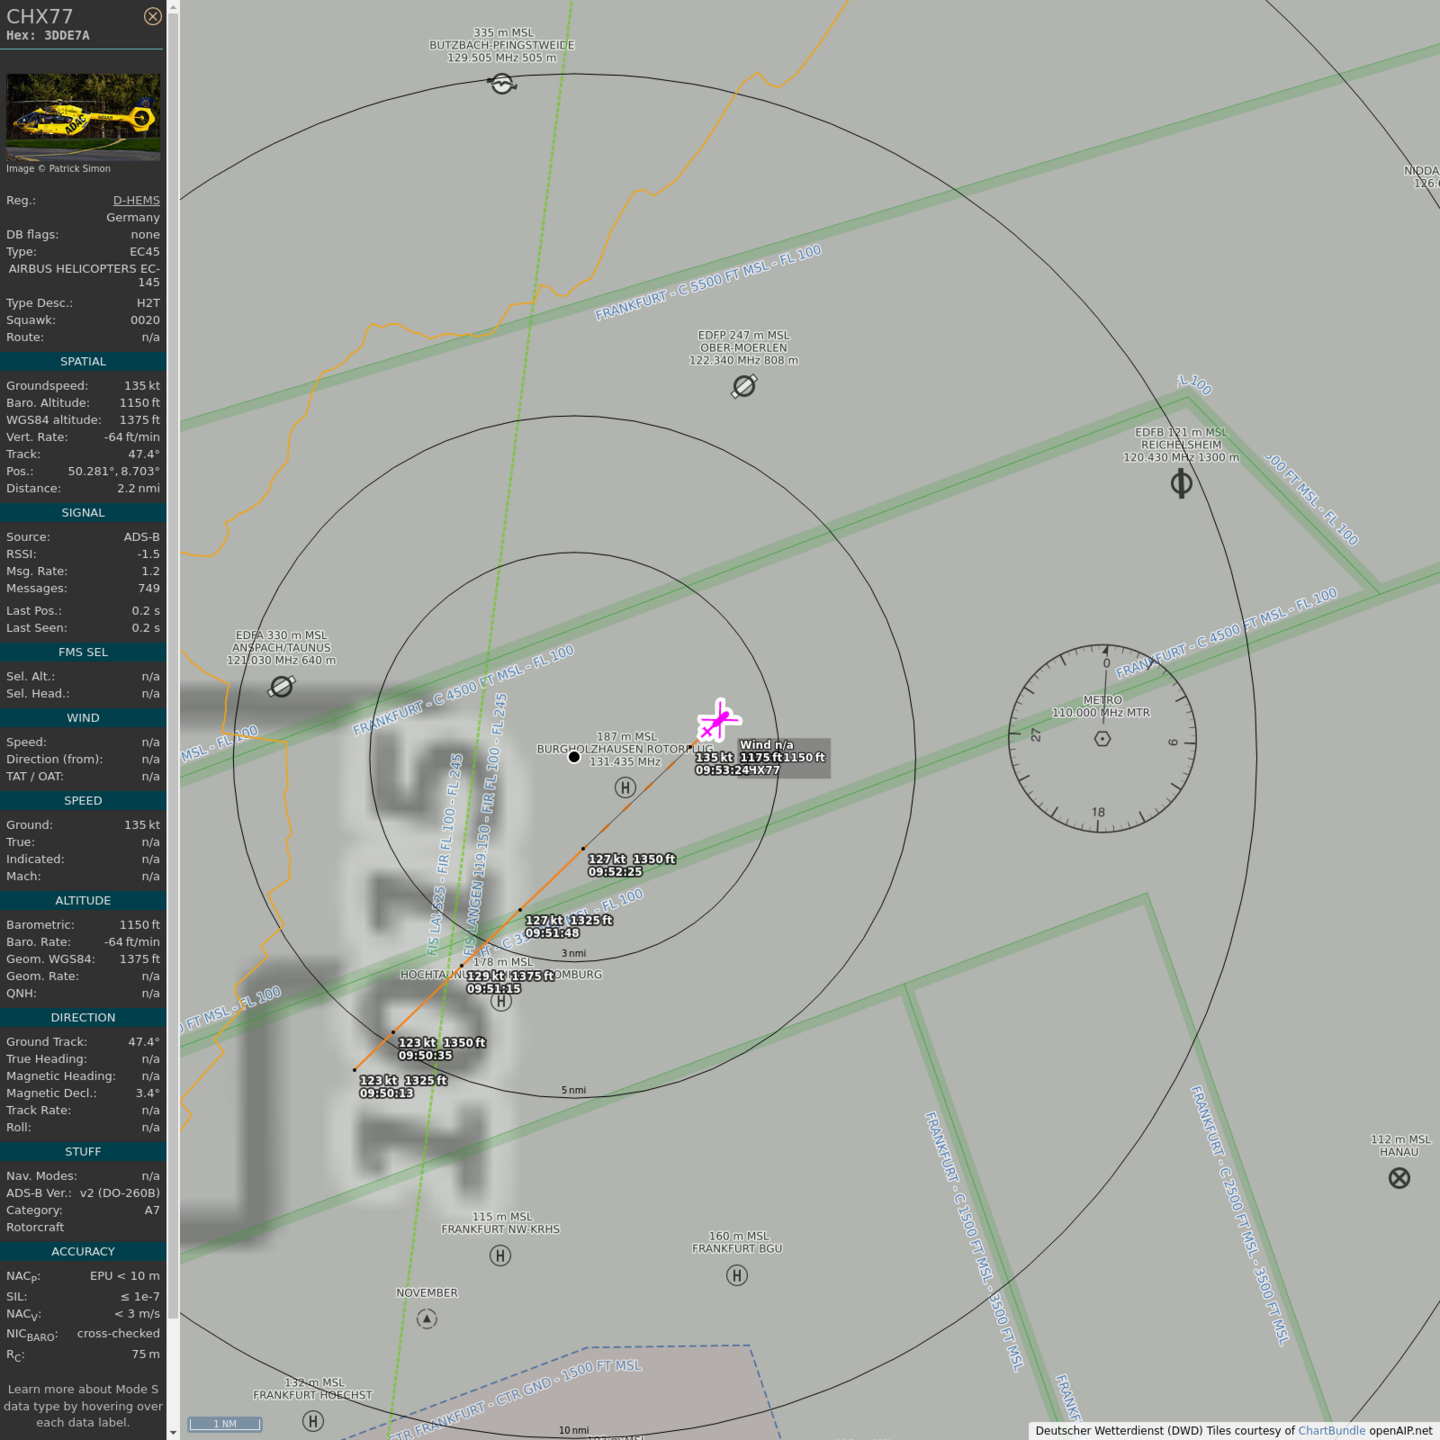Open the D-HEMS registration link
Image resolution: width=1440 pixels, height=1440 pixels.
pos(136,200)
